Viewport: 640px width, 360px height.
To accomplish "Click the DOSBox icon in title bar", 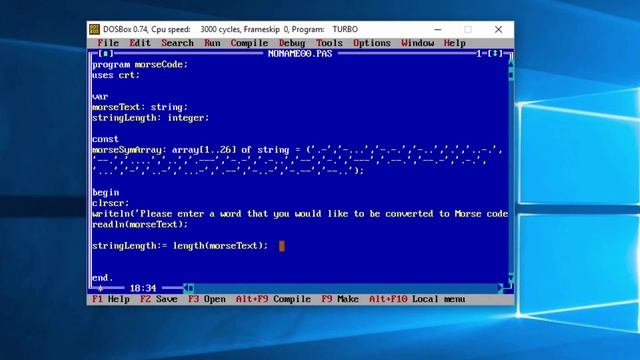I will pyautogui.click(x=94, y=29).
